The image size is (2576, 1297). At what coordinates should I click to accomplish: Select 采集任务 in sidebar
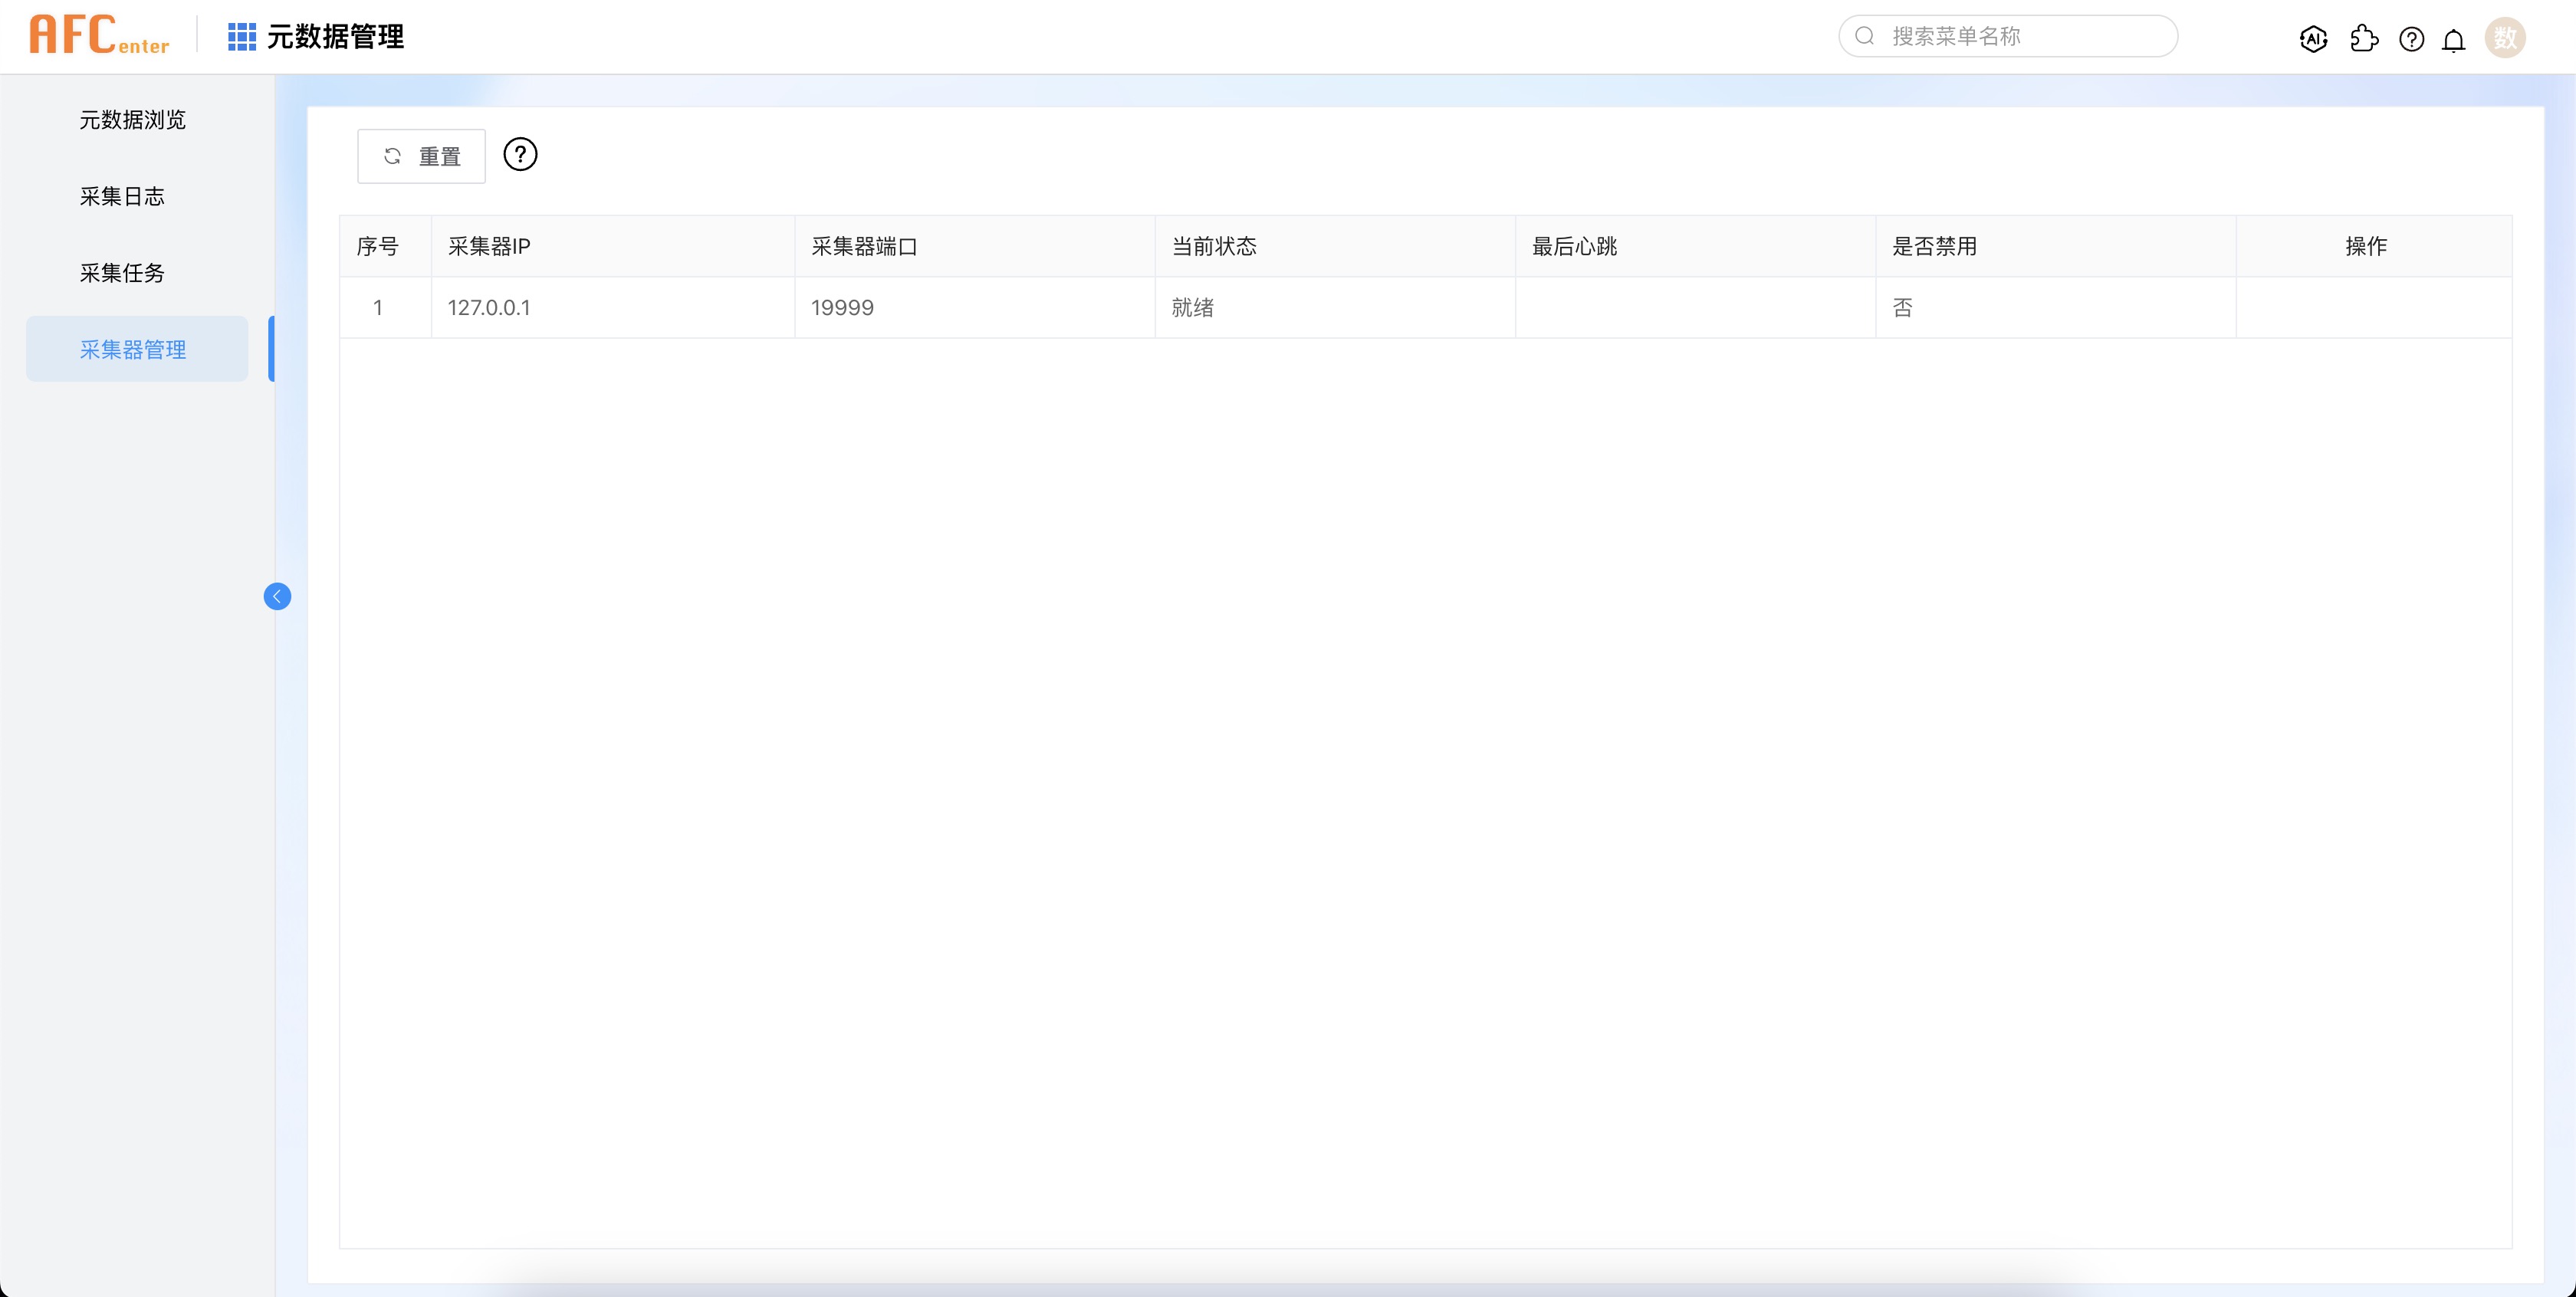click(122, 273)
